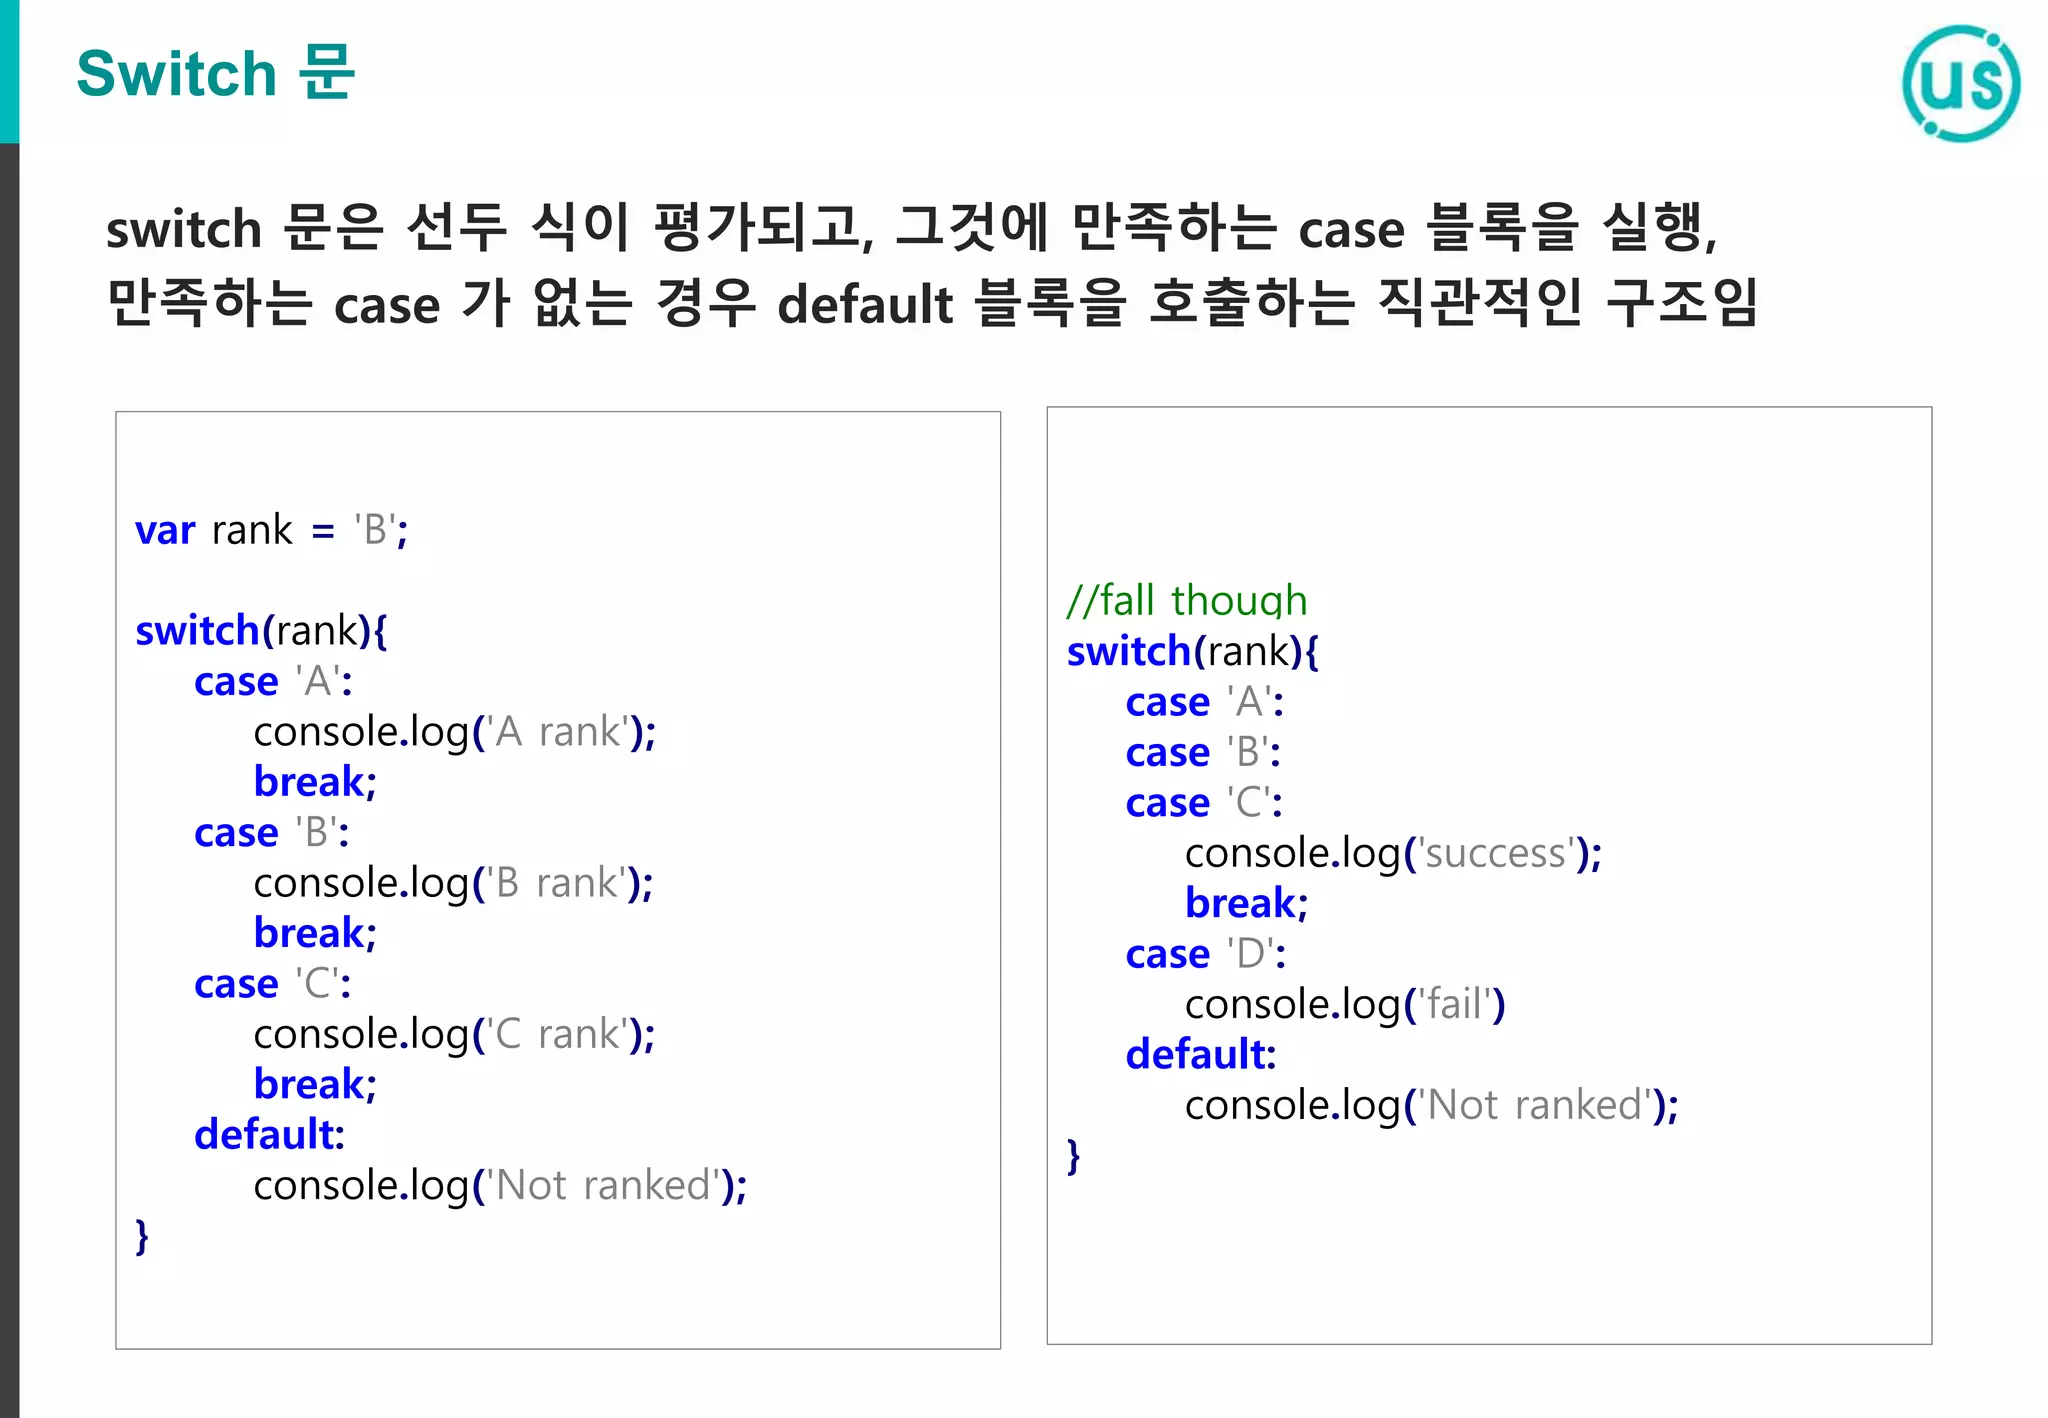The width and height of the screenshot is (2048, 1418).
Task: Click "console.log('A rank');" line
Action: [455, 732]
